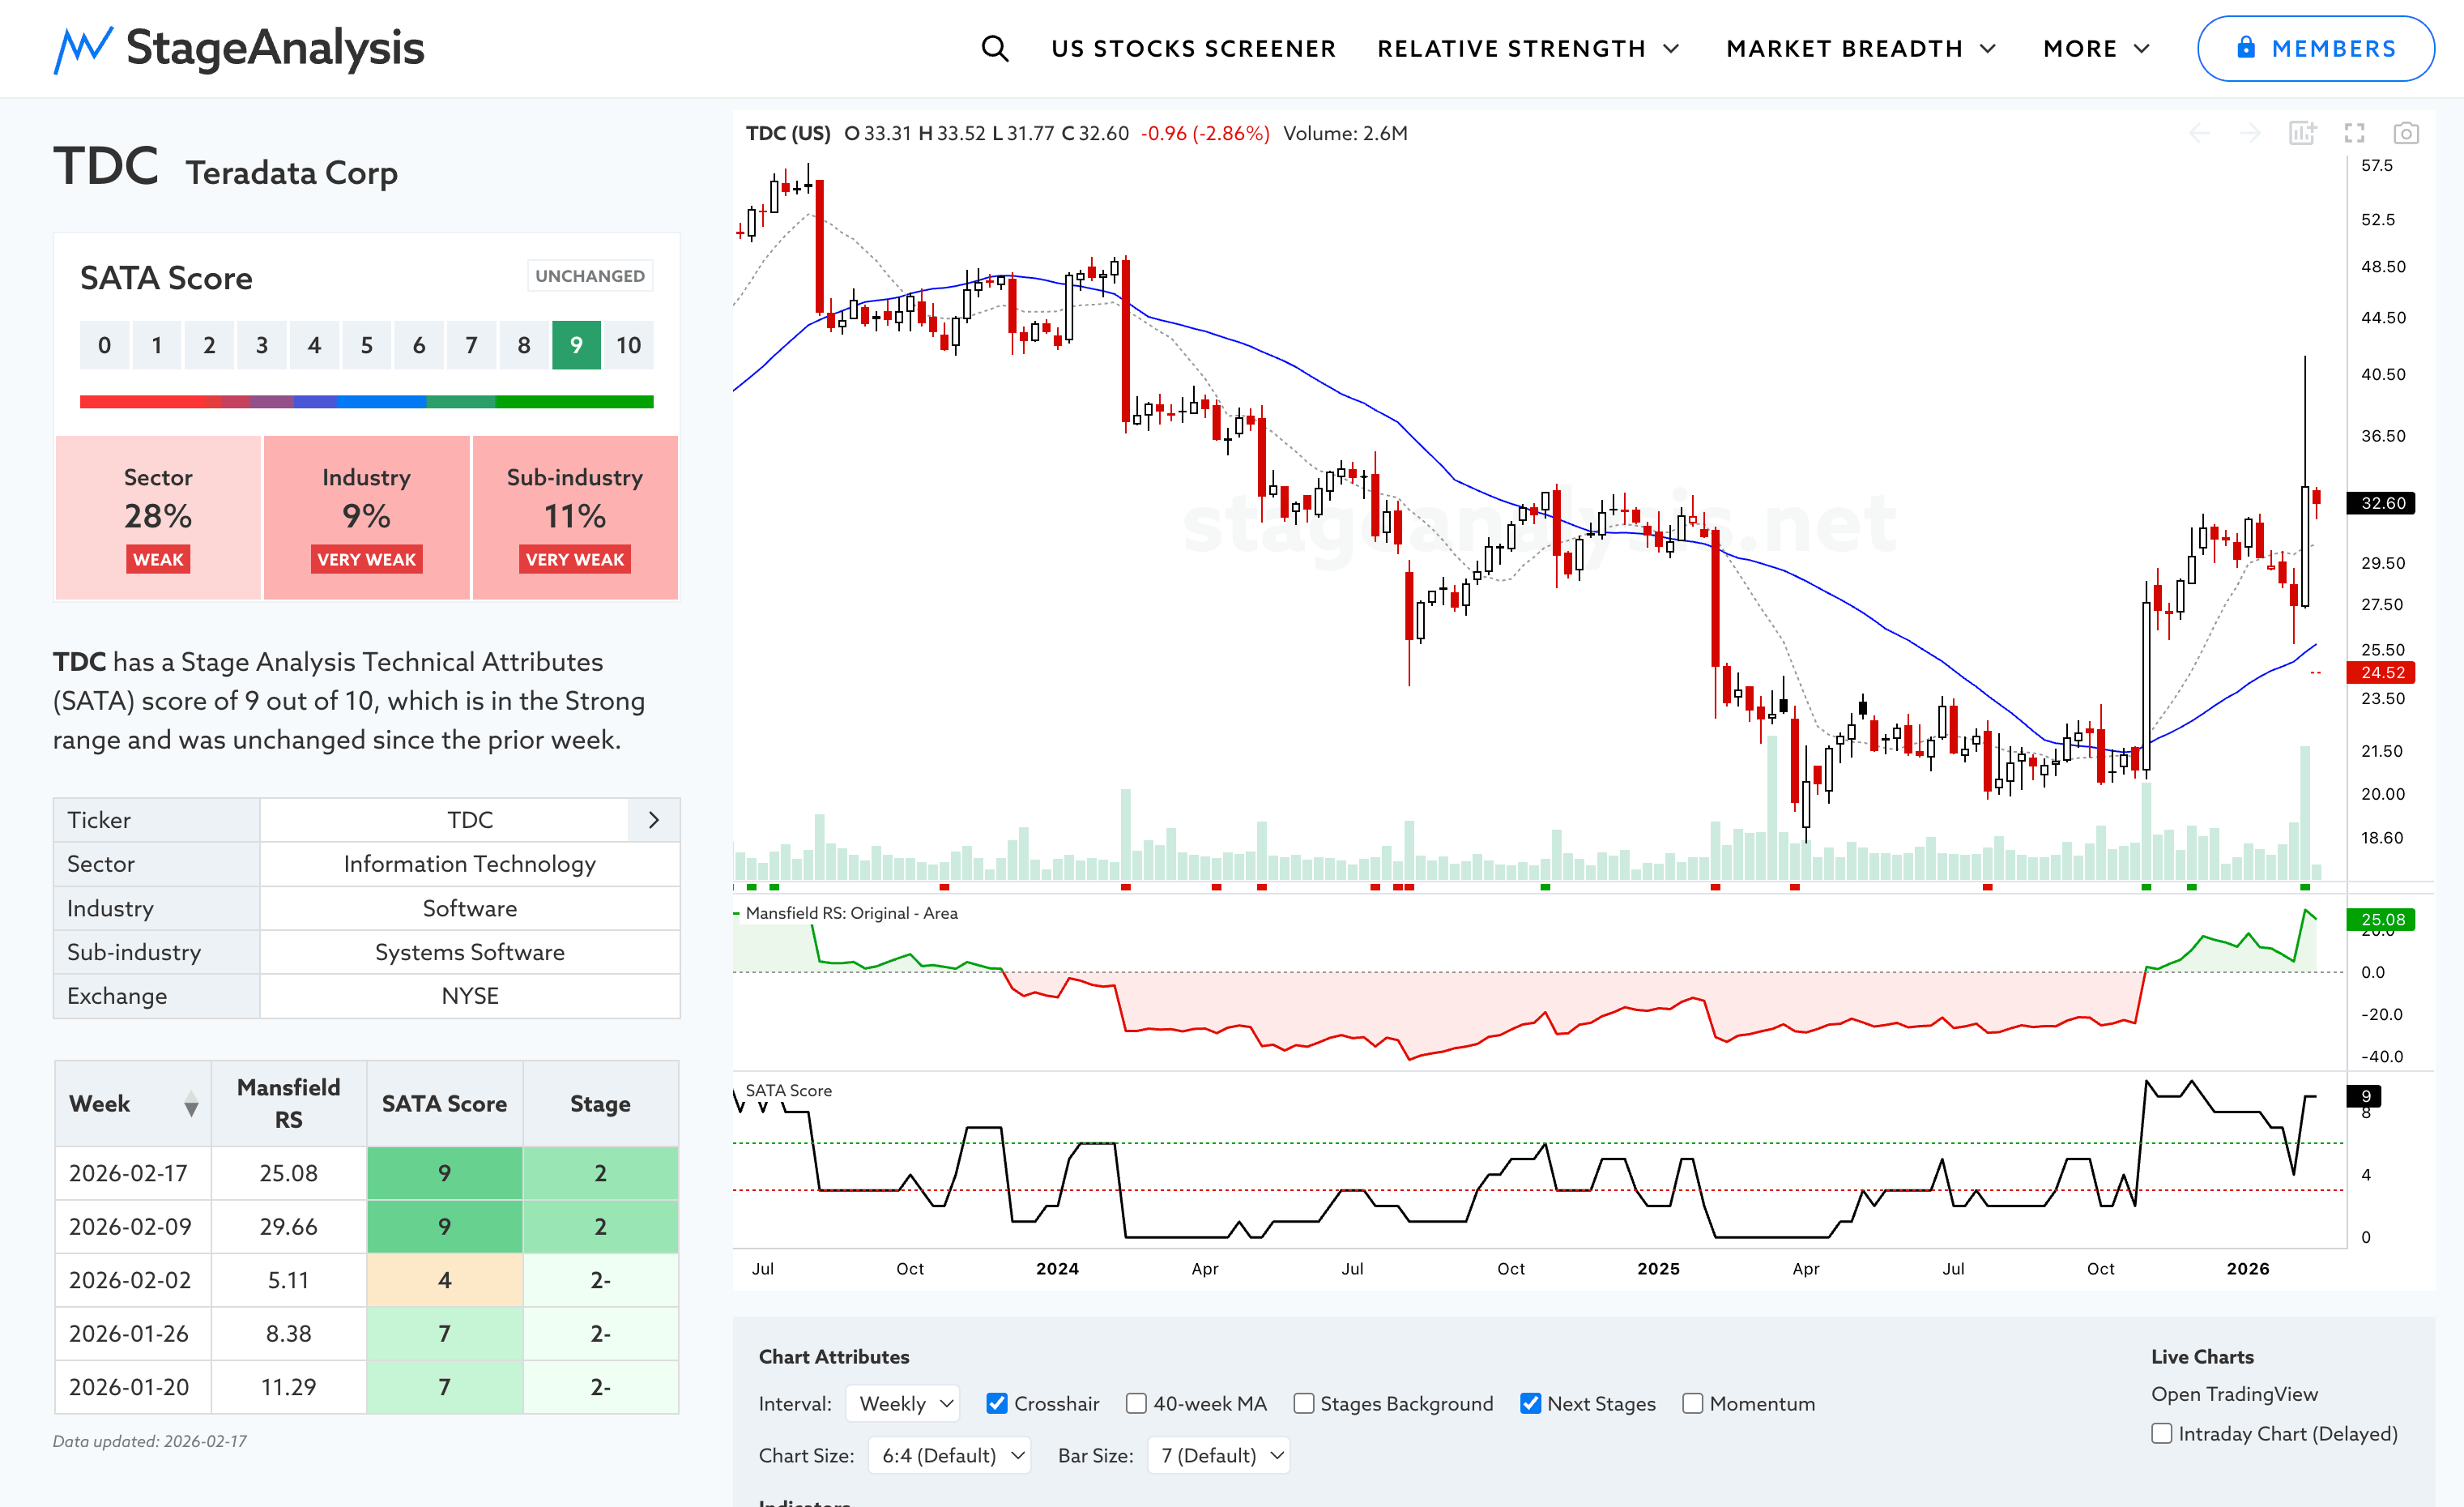2464x1507 pixels.
Task: Select score 9 in SATA scale
Action: (x=576, y=345)
